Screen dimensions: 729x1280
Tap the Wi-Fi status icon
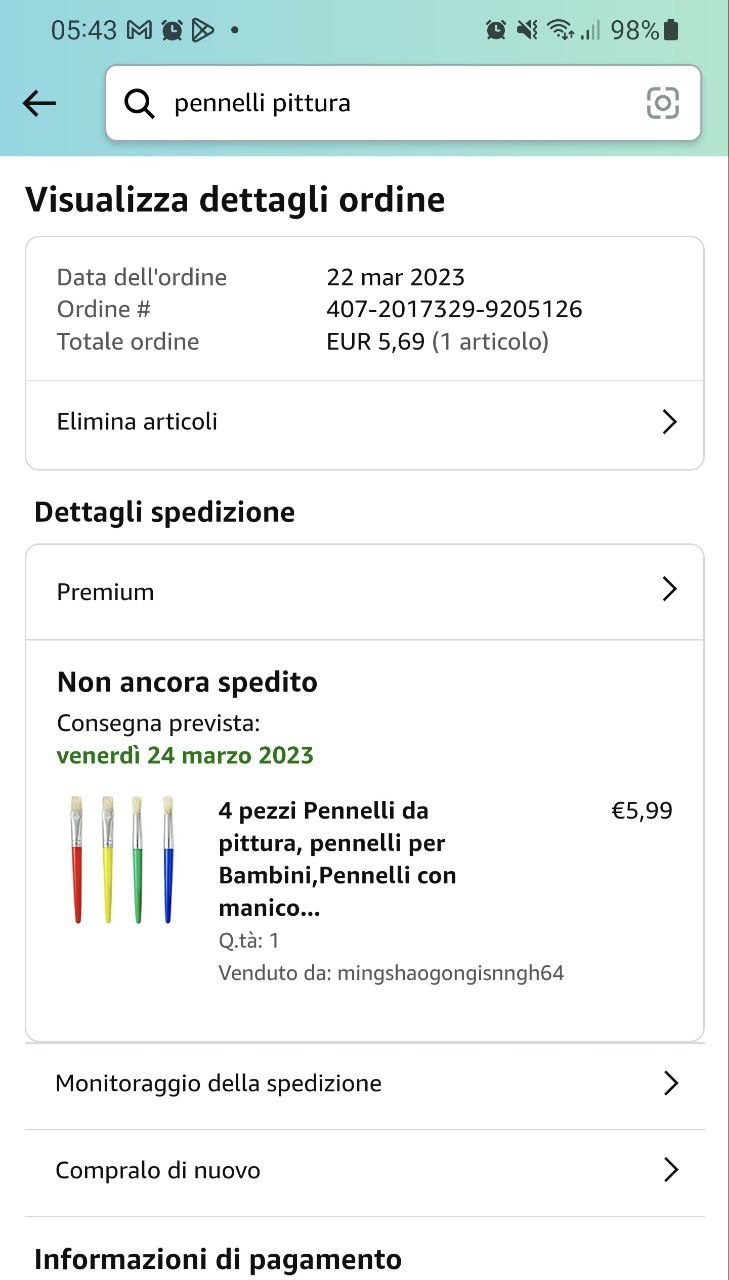tap(560, 30)
